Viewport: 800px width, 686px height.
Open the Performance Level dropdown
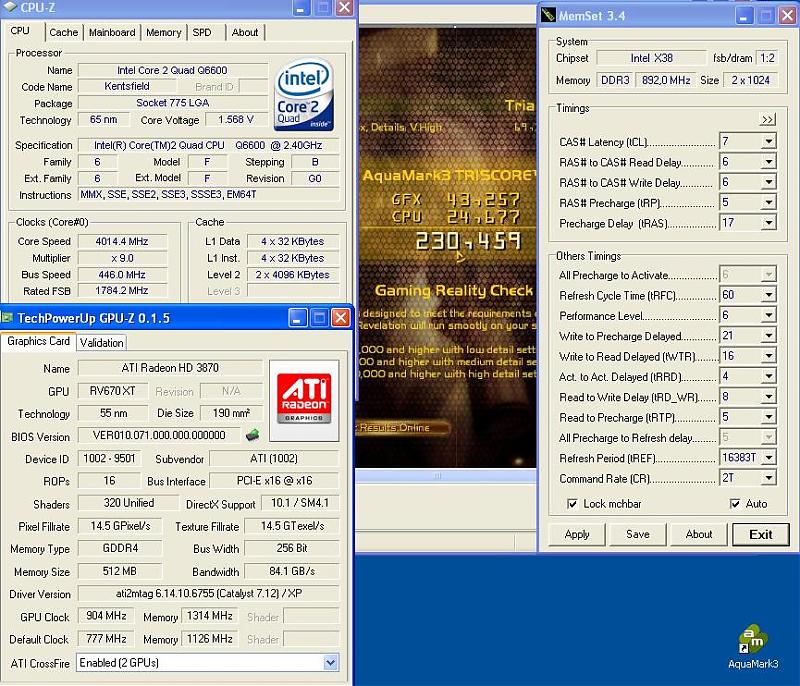click(768, 315)
